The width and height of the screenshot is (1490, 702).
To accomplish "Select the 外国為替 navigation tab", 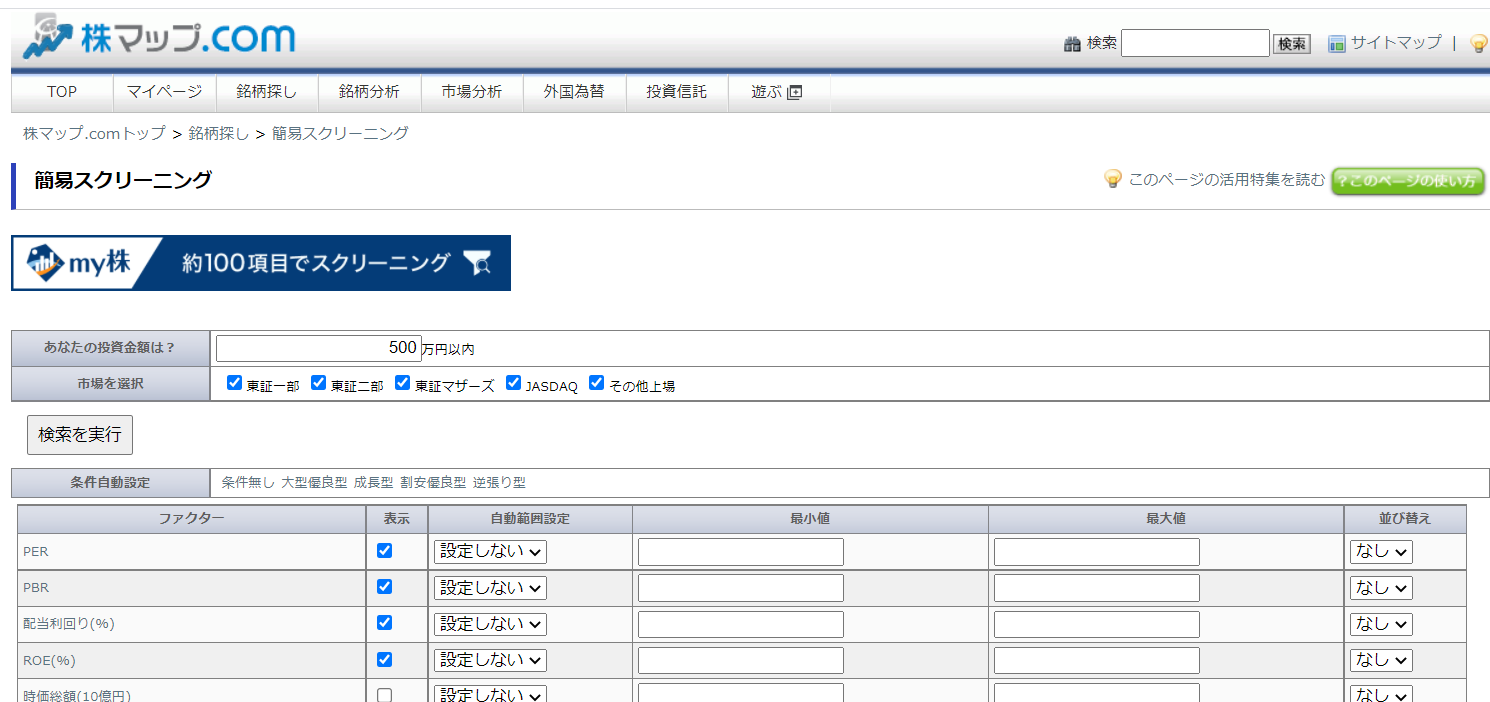I will coord(574,92).
